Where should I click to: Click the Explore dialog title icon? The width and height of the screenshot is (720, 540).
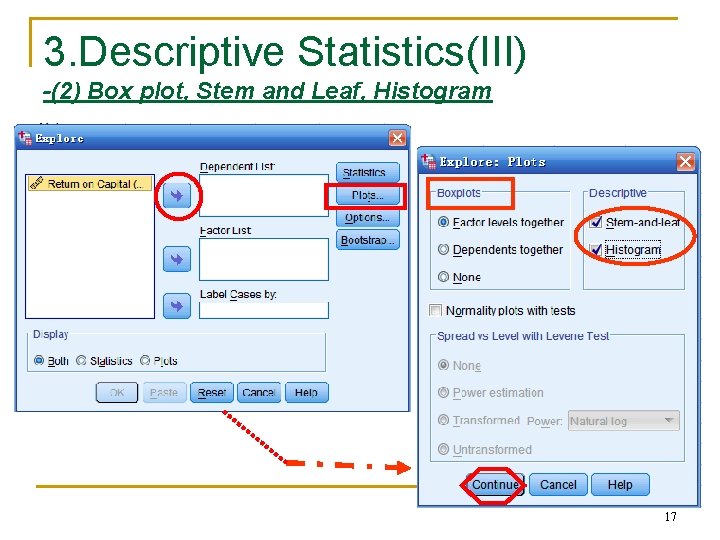point(25,137)
